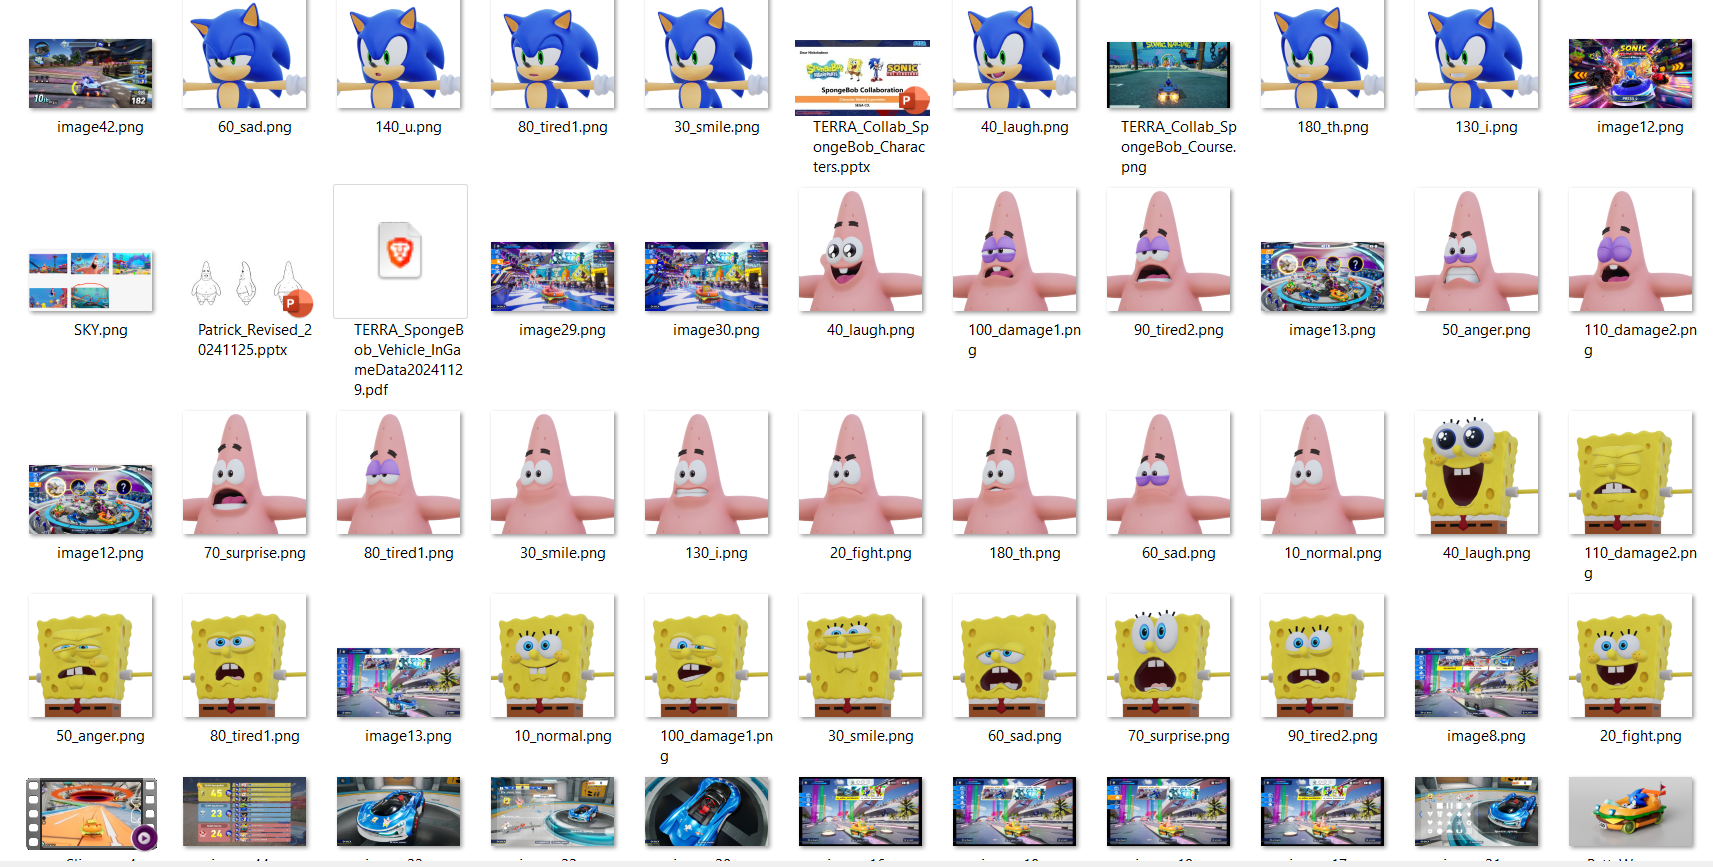Click SpongeBob's 50_anger.png thumbnail
This screenshot has width=1713, height=867.
(x=91, y=656)
